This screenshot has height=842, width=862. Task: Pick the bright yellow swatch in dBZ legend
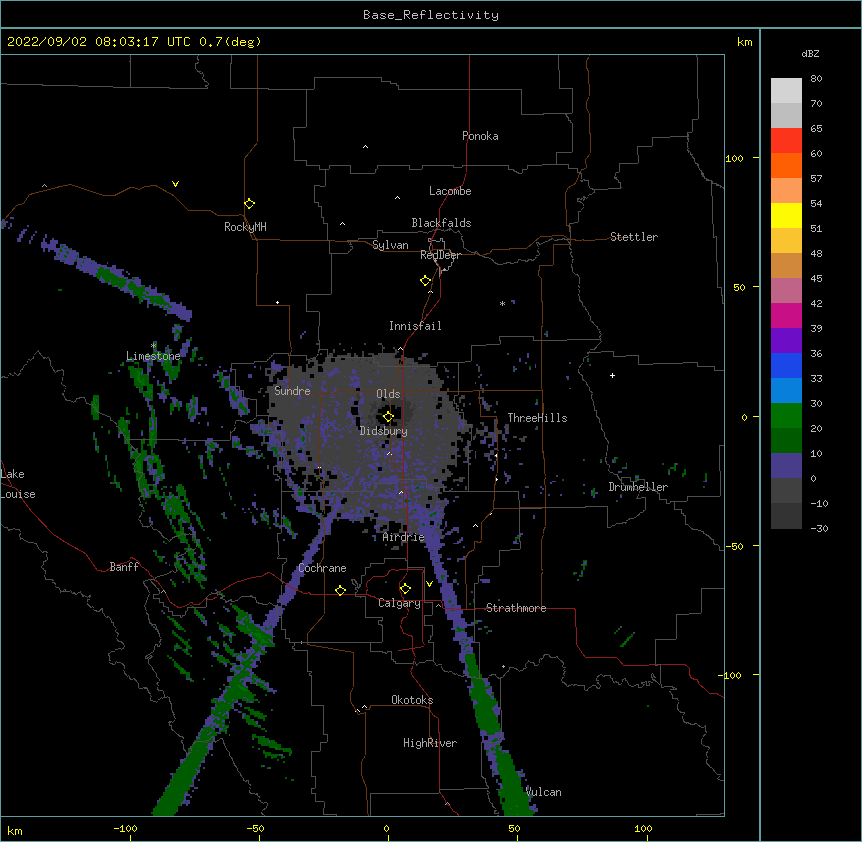coord(786,215)
